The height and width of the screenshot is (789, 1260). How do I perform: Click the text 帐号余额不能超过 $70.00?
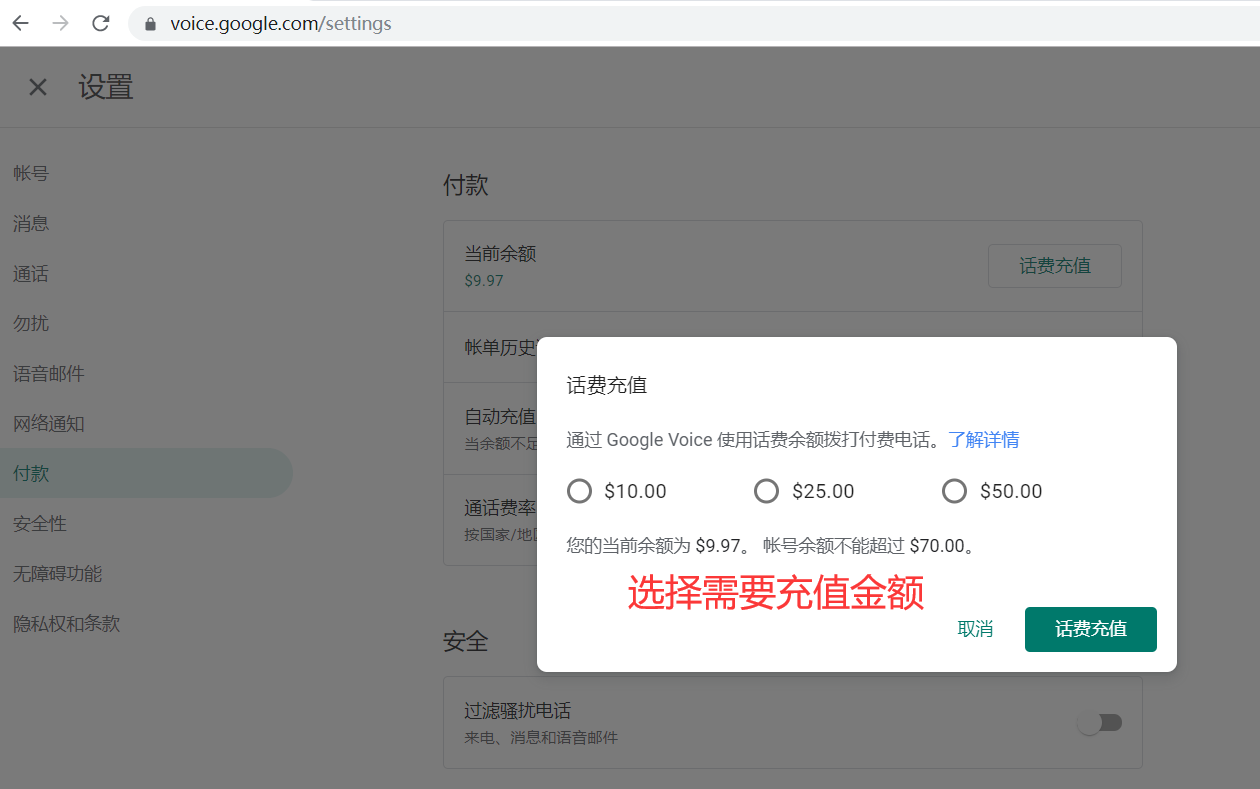coord(869,546)
